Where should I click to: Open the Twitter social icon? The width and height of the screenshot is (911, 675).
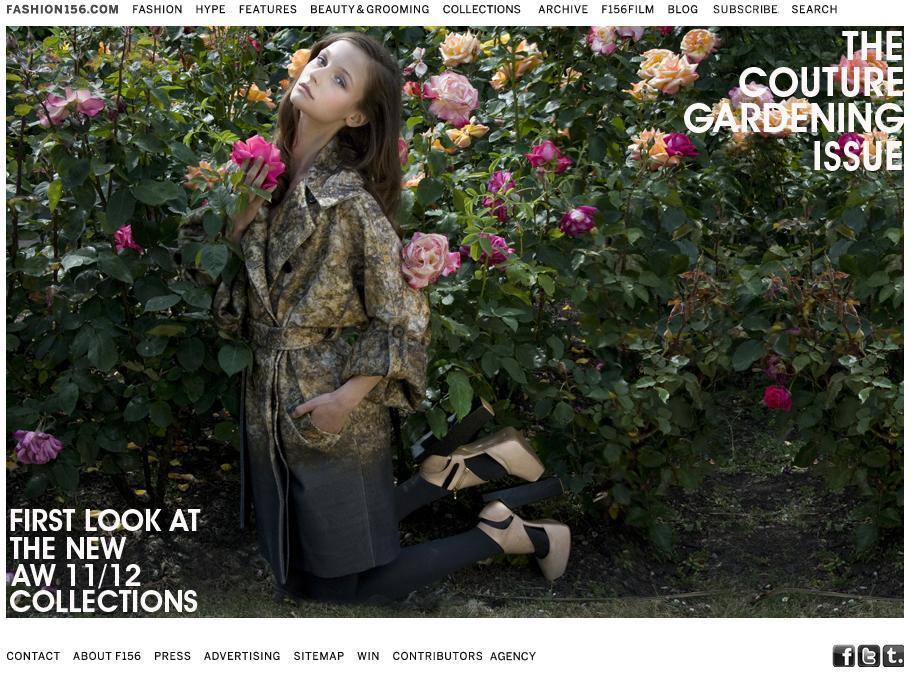pyautogui.click(x=869, y=656)
